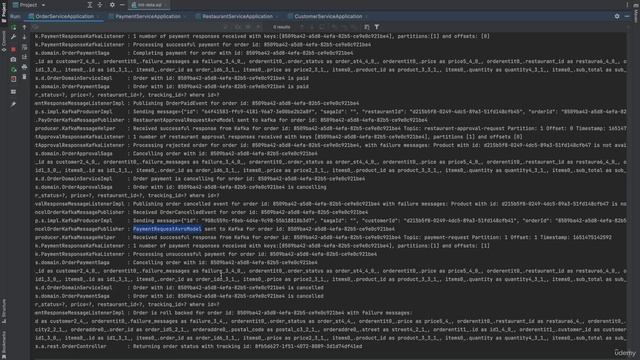Click log line 'Processing unsuccessful payment for order id'
Image resolution: width=640 pixels, height=360 pixels.
pos(255,254)
